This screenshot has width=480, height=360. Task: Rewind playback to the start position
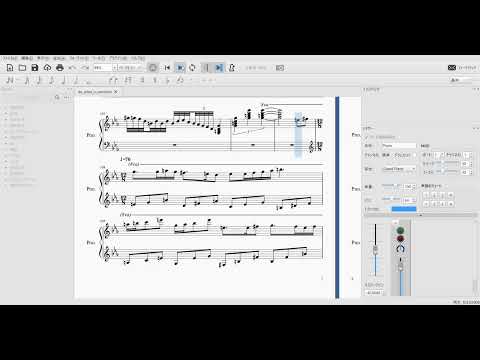tap(167, 68)
